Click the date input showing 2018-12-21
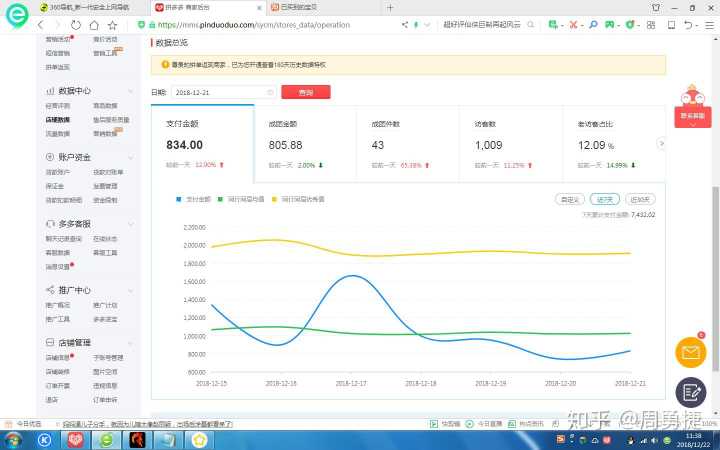Image resolution: width=720 pixels, height=450 pixels. [218, 92]
